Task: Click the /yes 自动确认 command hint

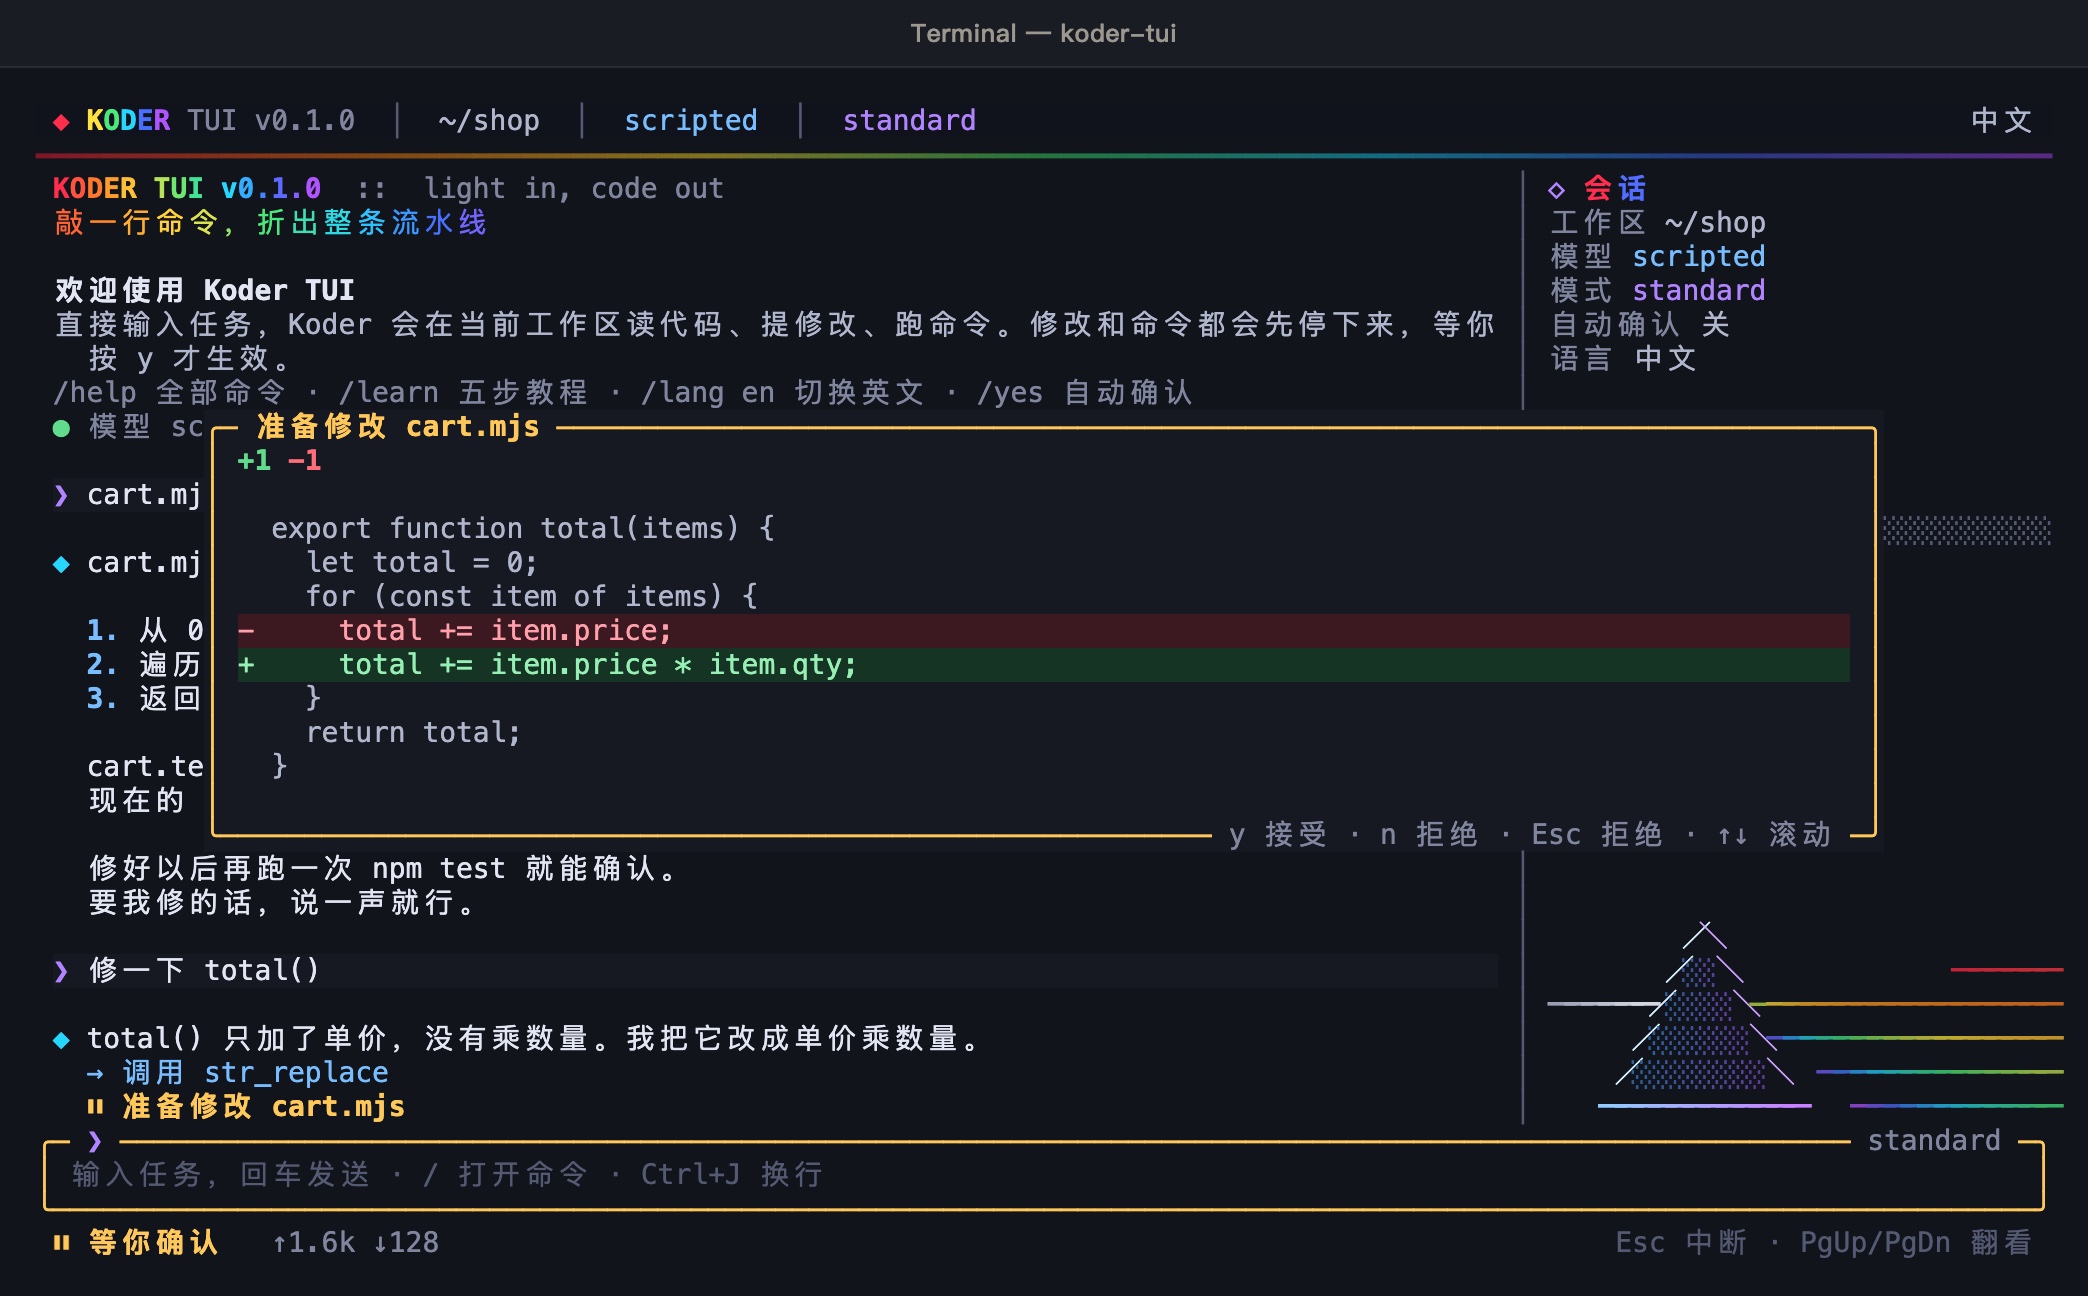Action: [1084, 392]
